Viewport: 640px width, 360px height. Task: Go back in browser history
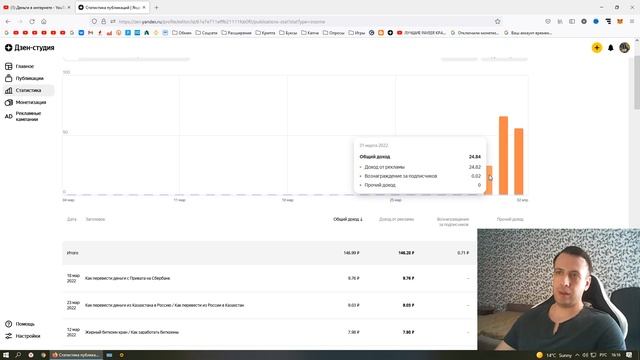click(8, 21)
